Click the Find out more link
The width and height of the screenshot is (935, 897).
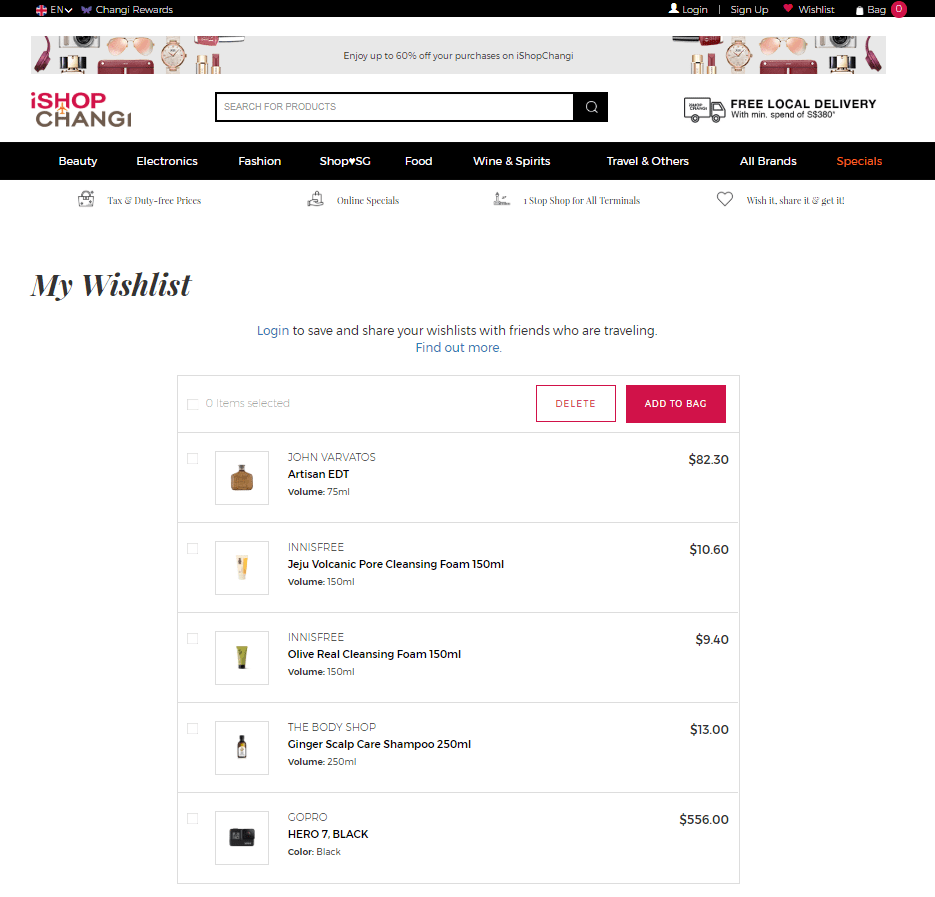[459, 348]
